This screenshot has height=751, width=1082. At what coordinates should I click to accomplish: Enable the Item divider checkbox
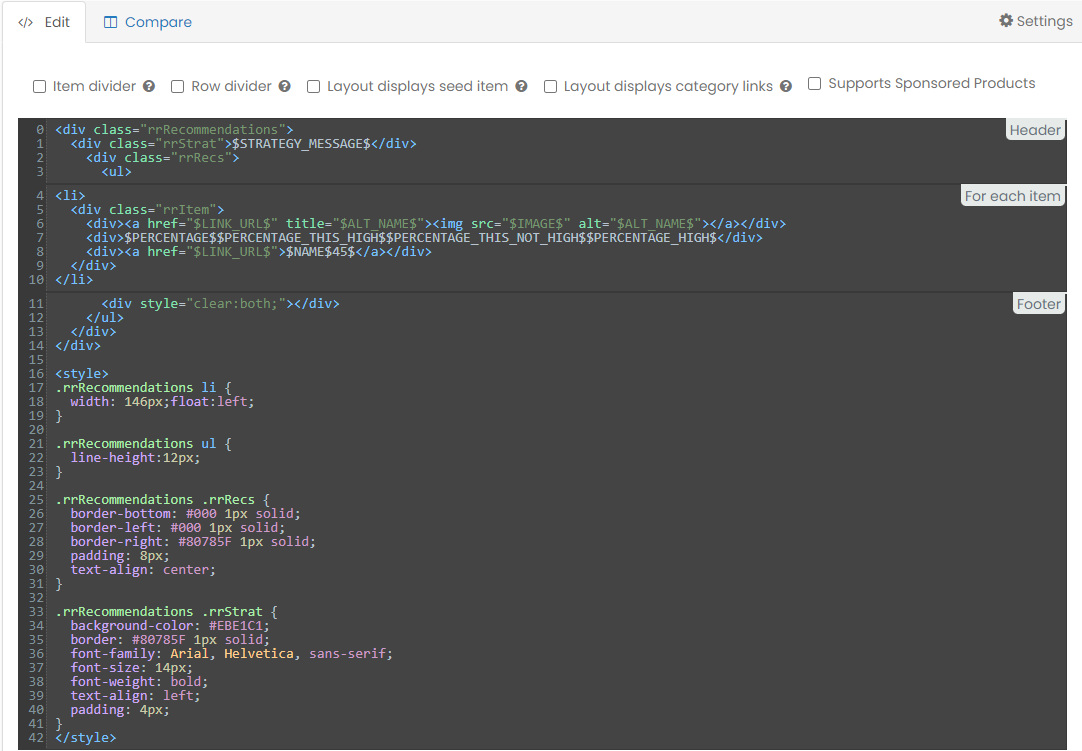40,86
